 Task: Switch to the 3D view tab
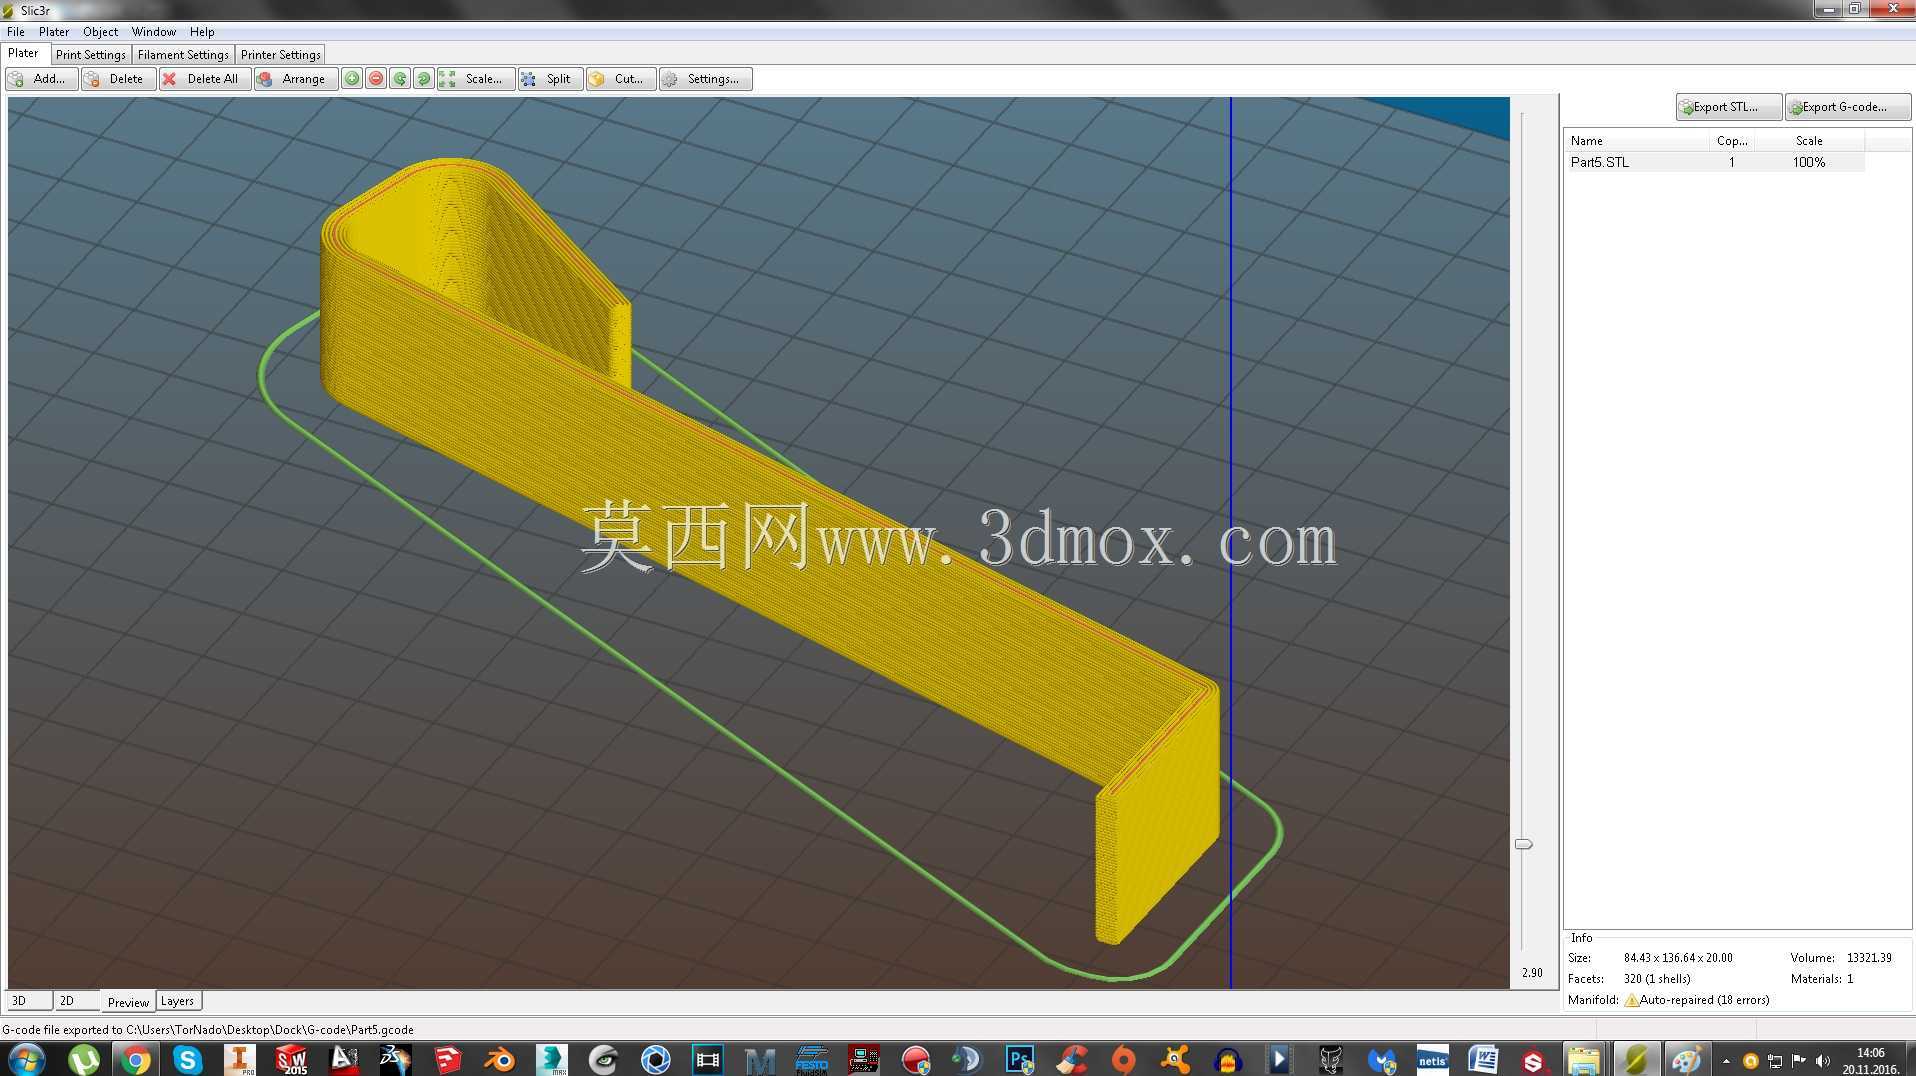coord(29,1001)
